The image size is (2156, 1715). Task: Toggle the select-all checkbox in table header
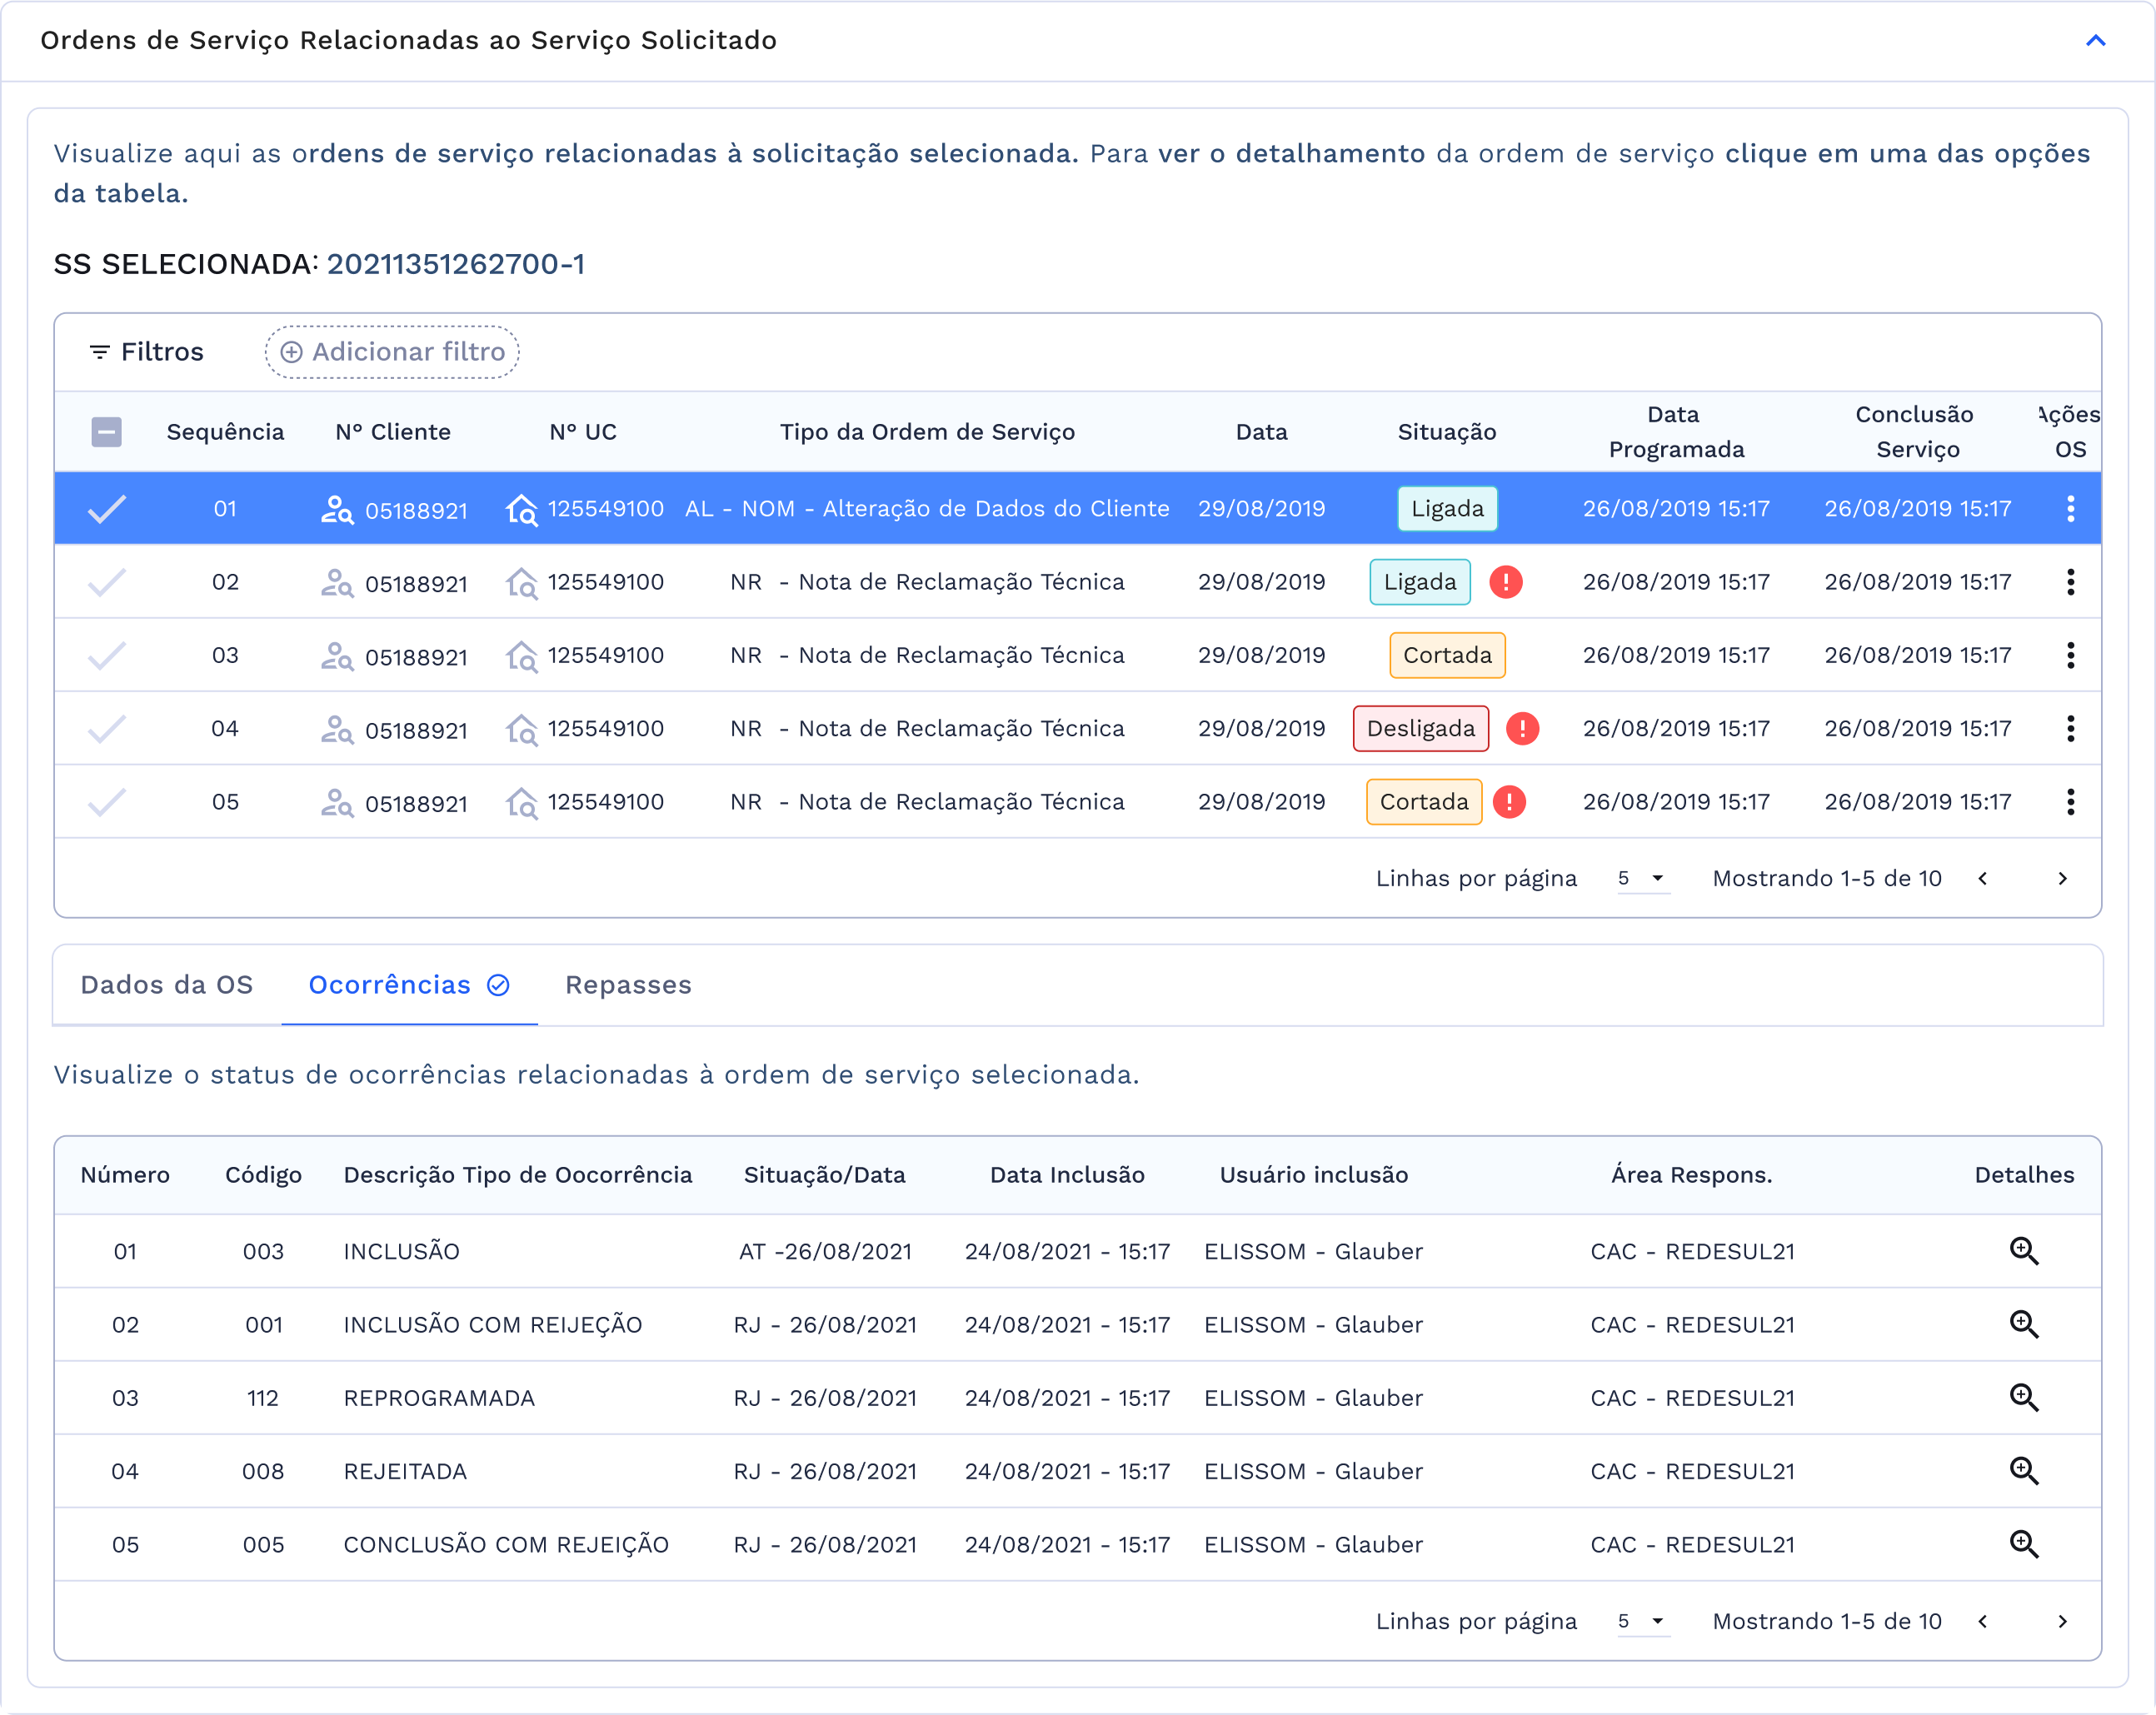coord(106,432)
